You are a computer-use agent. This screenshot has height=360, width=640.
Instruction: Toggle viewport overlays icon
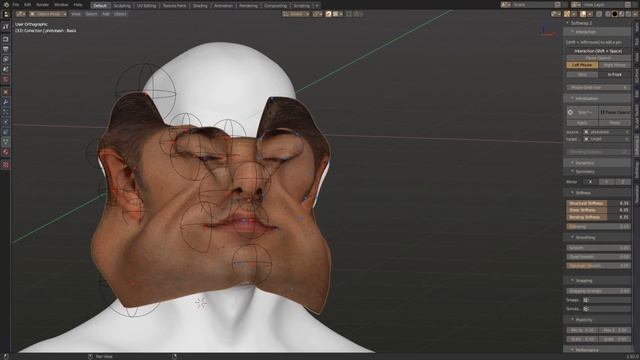pyautogui.click(x=583, y=14)
